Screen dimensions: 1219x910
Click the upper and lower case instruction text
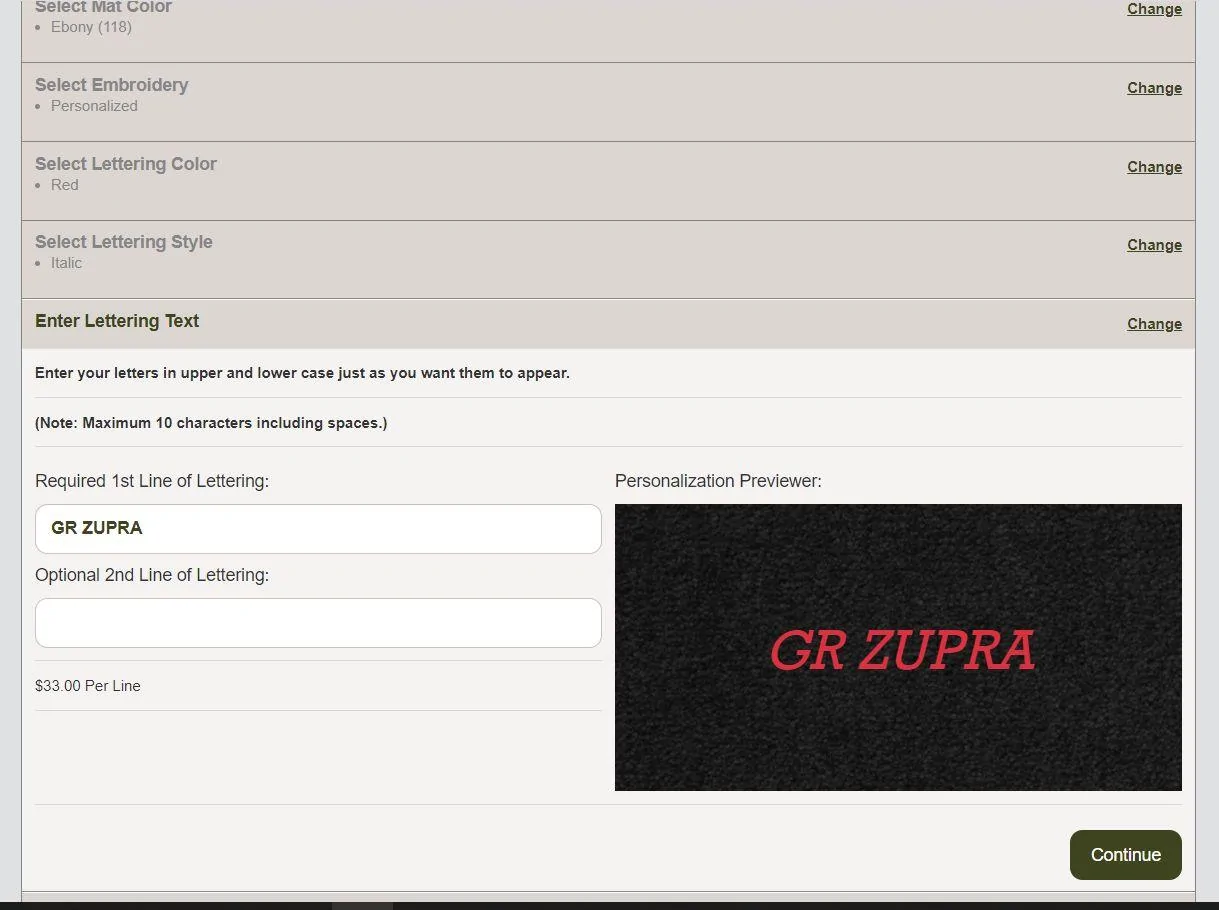pyautogui.click(x=302, y=373)
